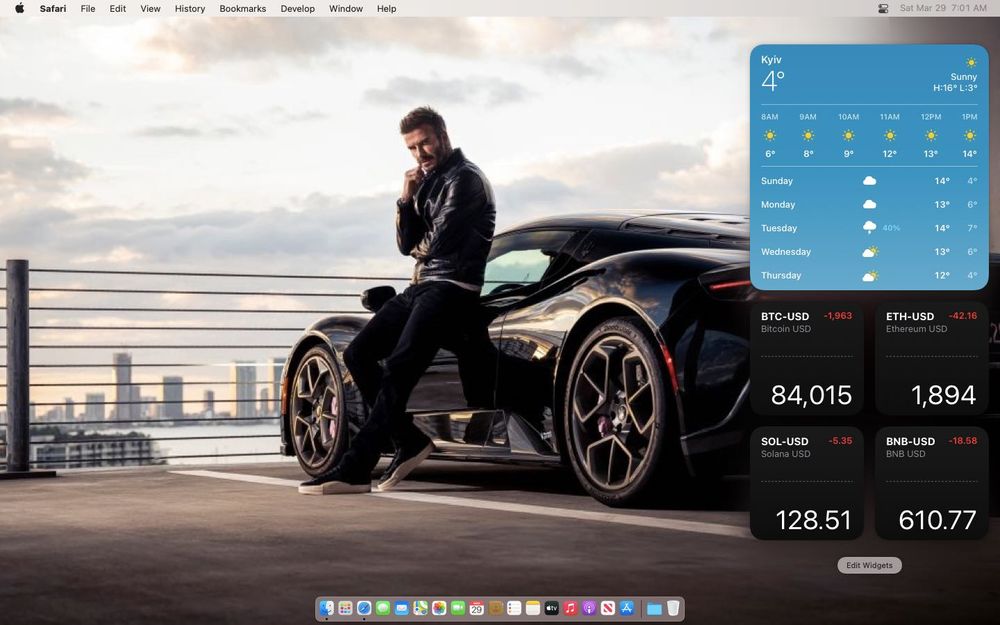
Task: Open Notes from the Dock
Action: coord(533,608)
